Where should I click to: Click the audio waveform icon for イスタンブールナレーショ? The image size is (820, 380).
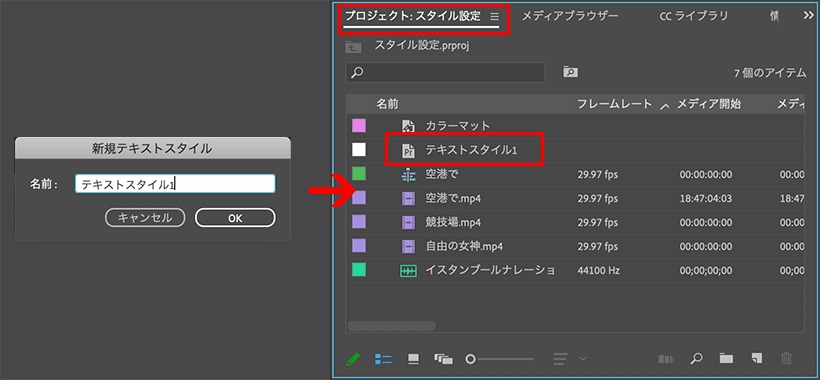point(408,271)
